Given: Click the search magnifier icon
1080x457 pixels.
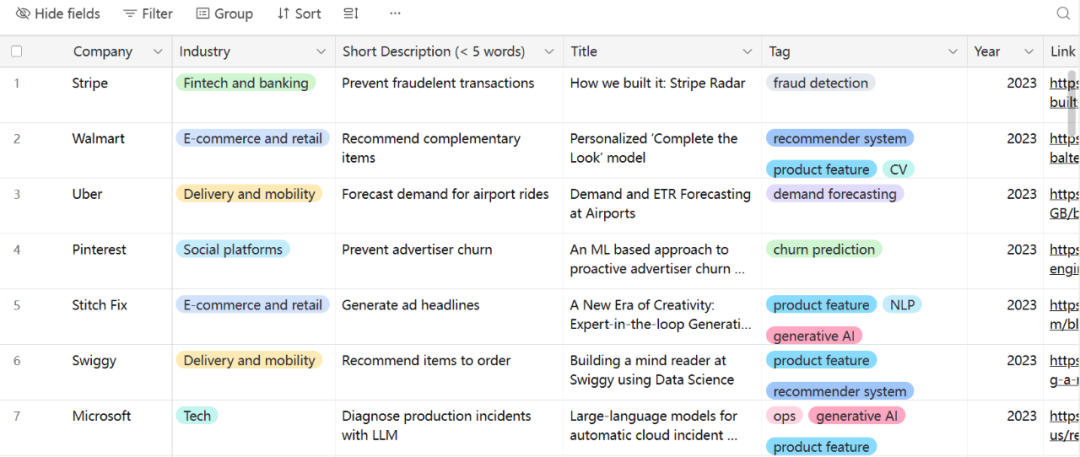Looking at the screenshot, I should point(1063,14).
